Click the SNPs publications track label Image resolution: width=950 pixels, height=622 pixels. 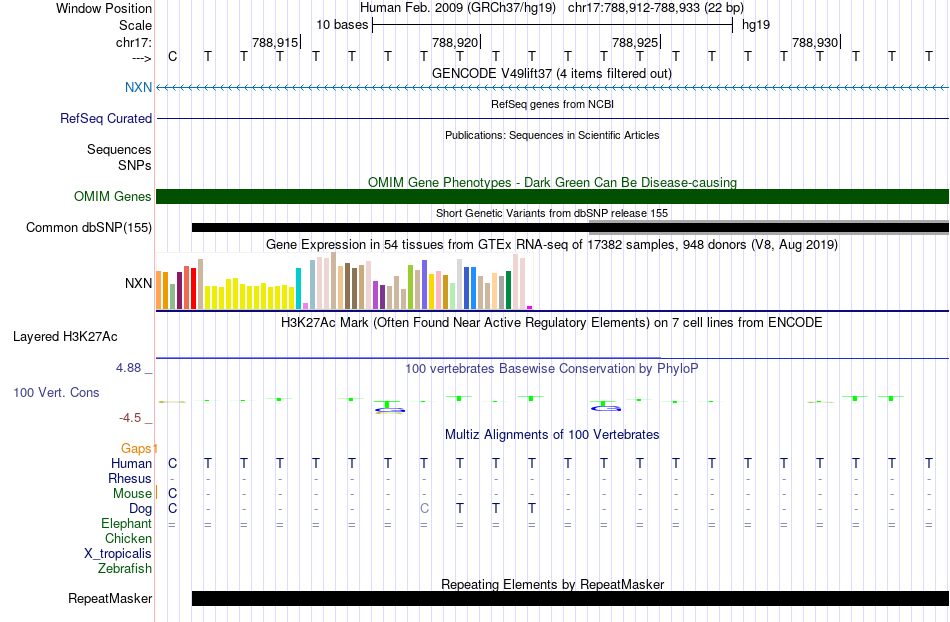135,165
